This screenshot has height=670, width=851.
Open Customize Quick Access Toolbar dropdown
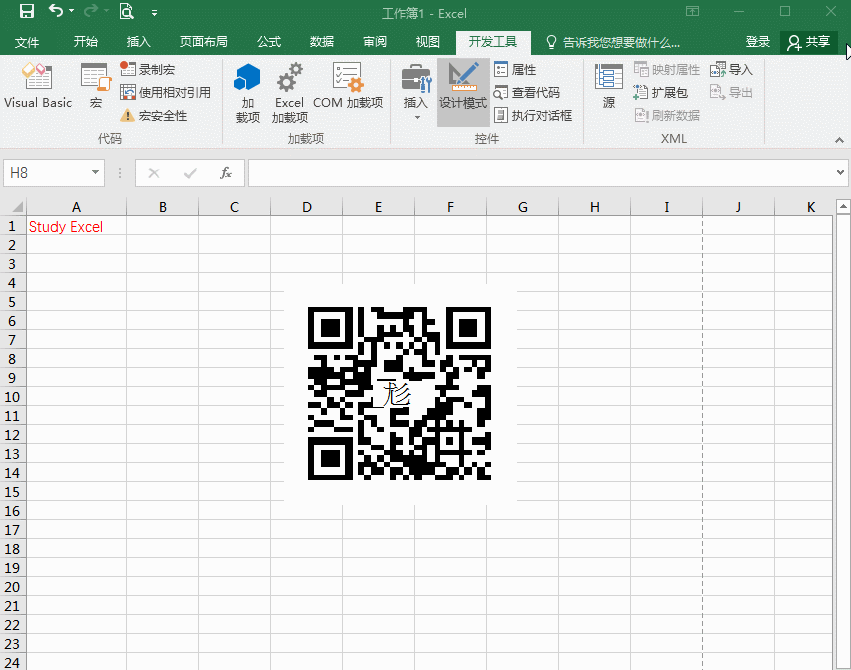pos(155,12)
